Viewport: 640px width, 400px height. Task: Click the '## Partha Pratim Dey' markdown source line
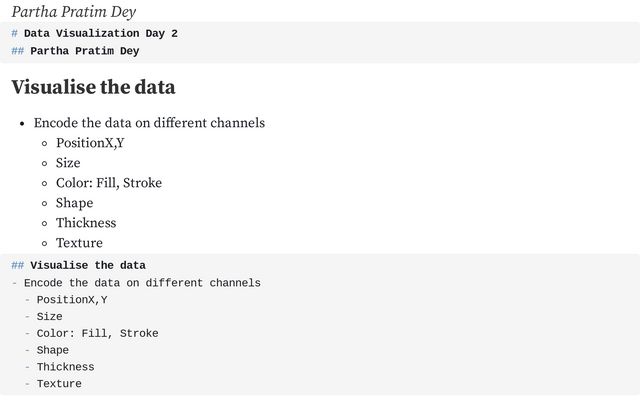(x=76, y=51)
